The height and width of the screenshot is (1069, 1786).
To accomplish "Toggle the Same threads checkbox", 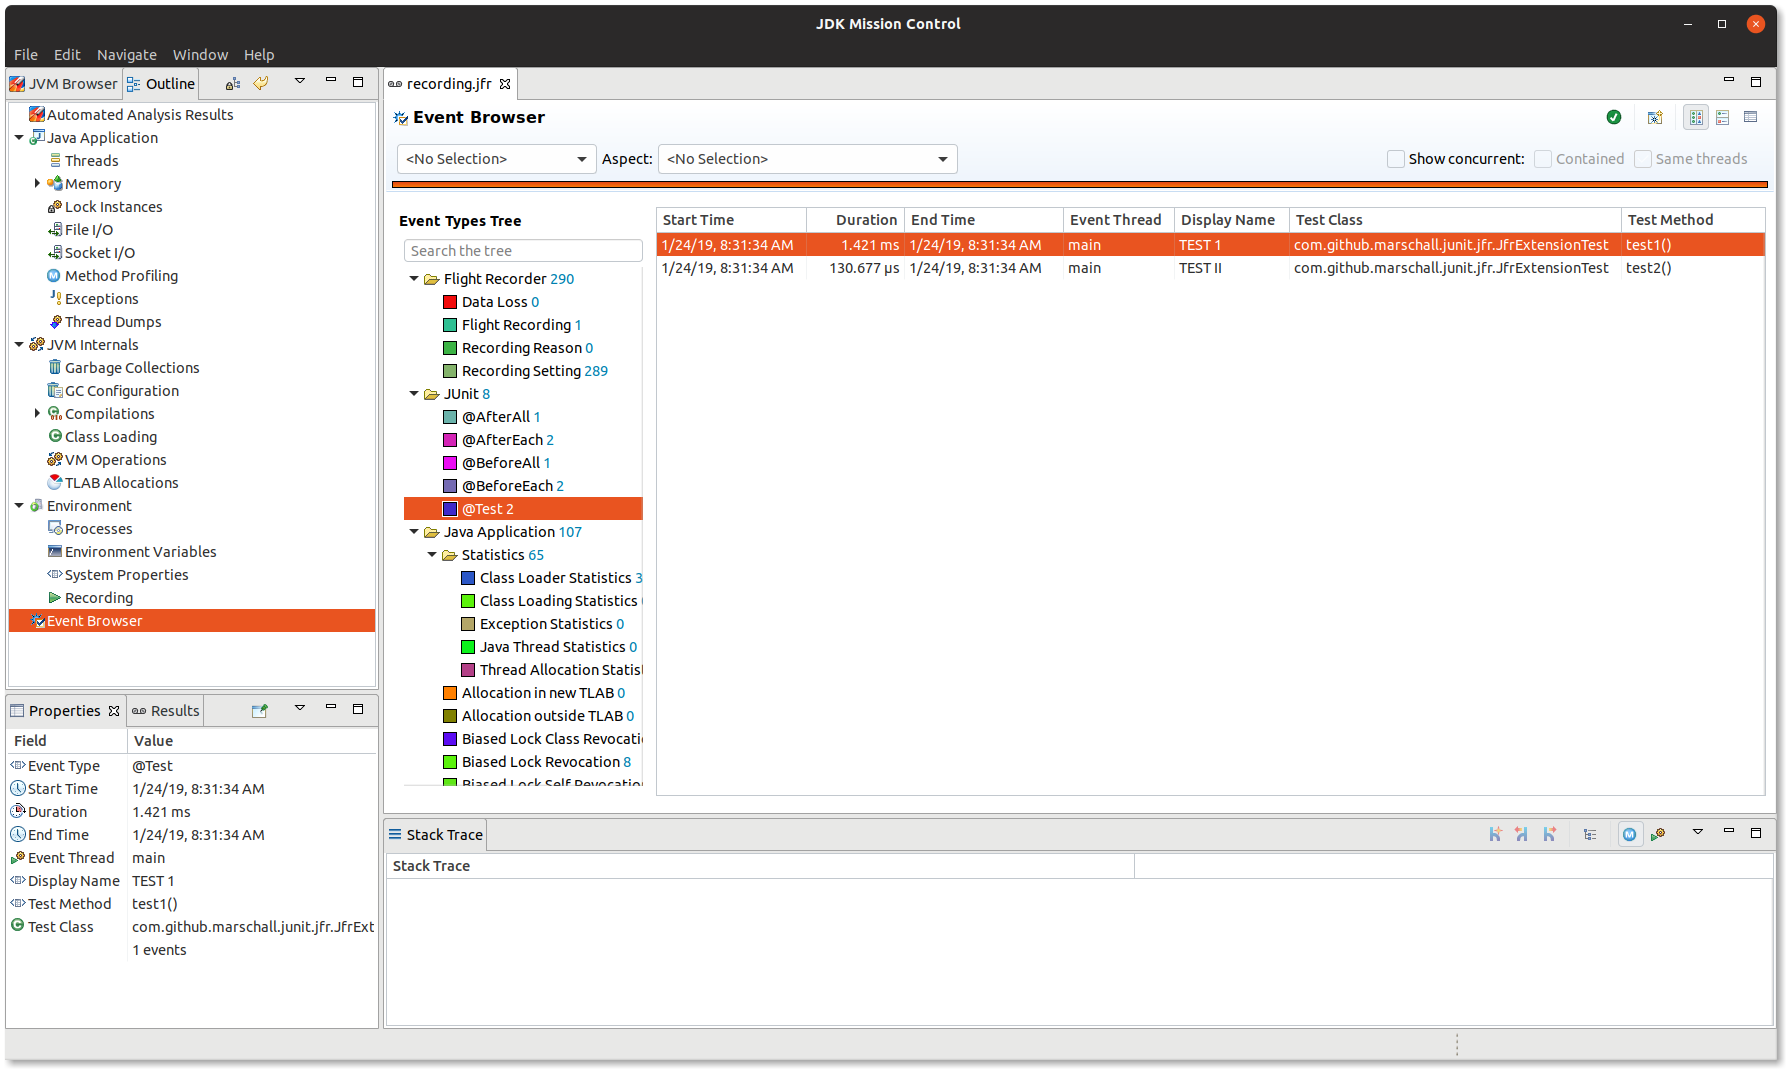I will [x=1643, y=158].
